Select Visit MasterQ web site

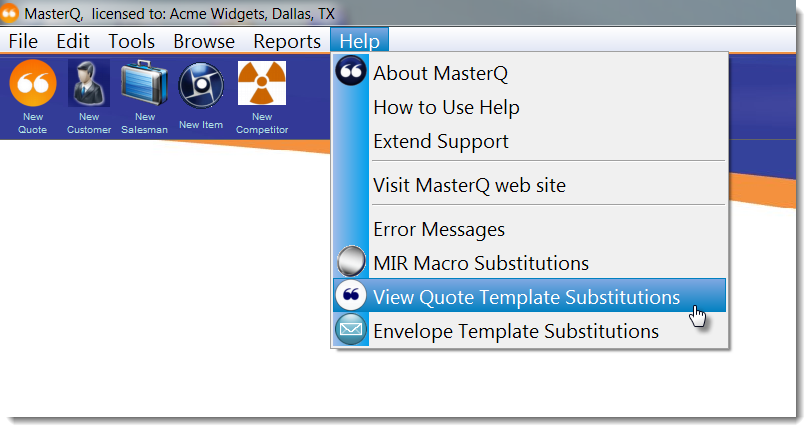pyautogui.click(x=469, y=185)
